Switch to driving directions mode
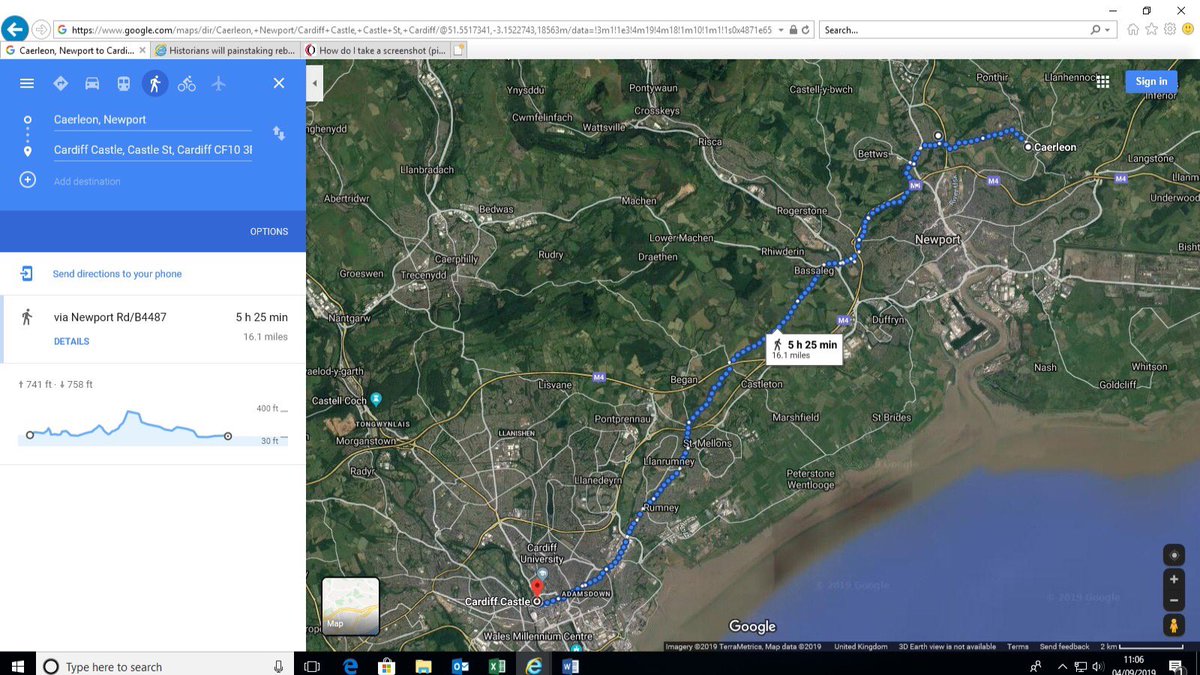 (x=92, y=84)
